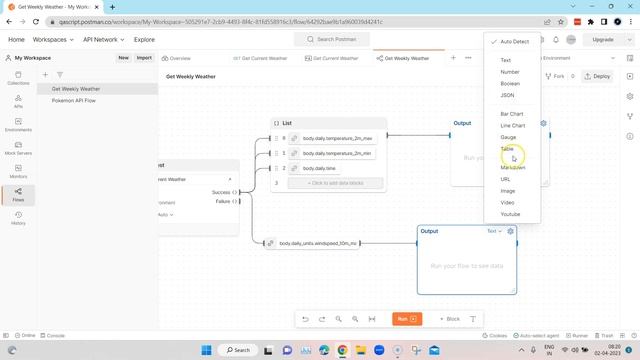The height and width of the screenshot is (360, 640).
Task: Click the user avatar icon
Action: 571,40
